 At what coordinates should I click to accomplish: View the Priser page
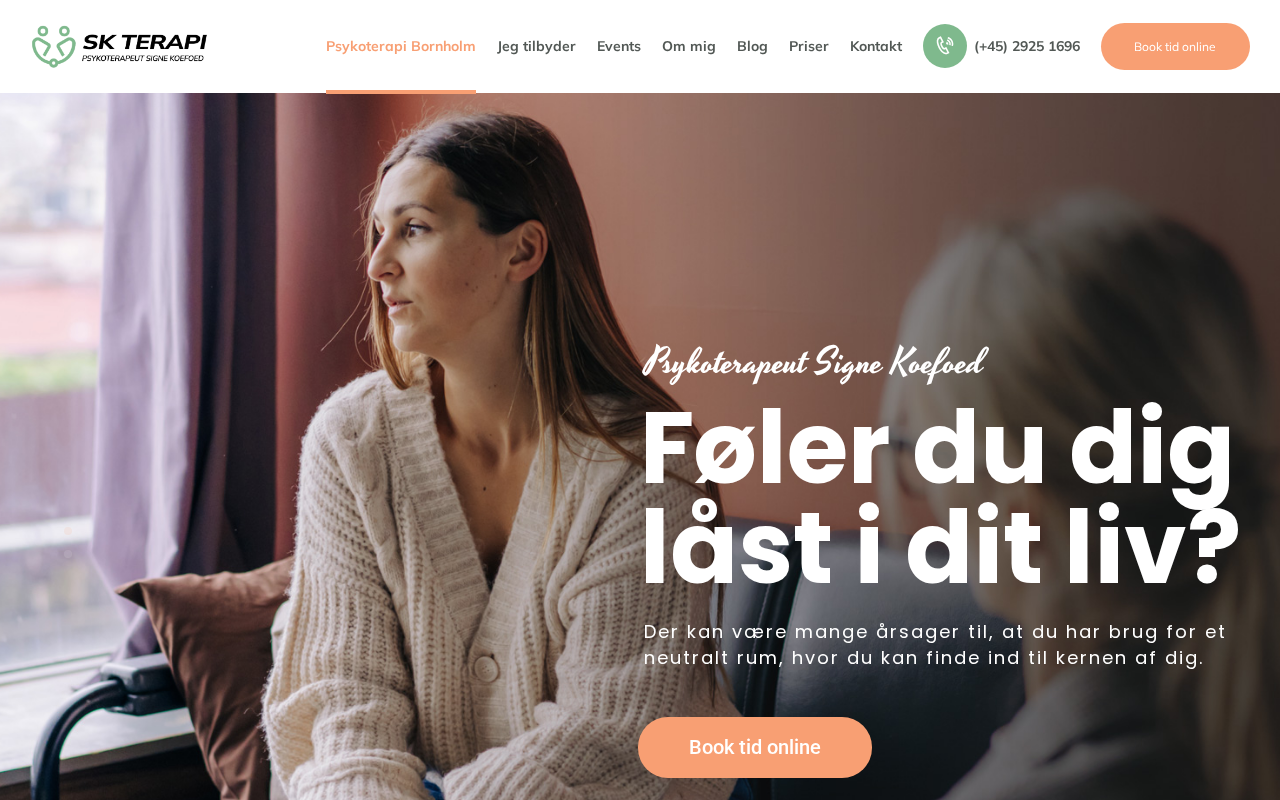[809, 46]
